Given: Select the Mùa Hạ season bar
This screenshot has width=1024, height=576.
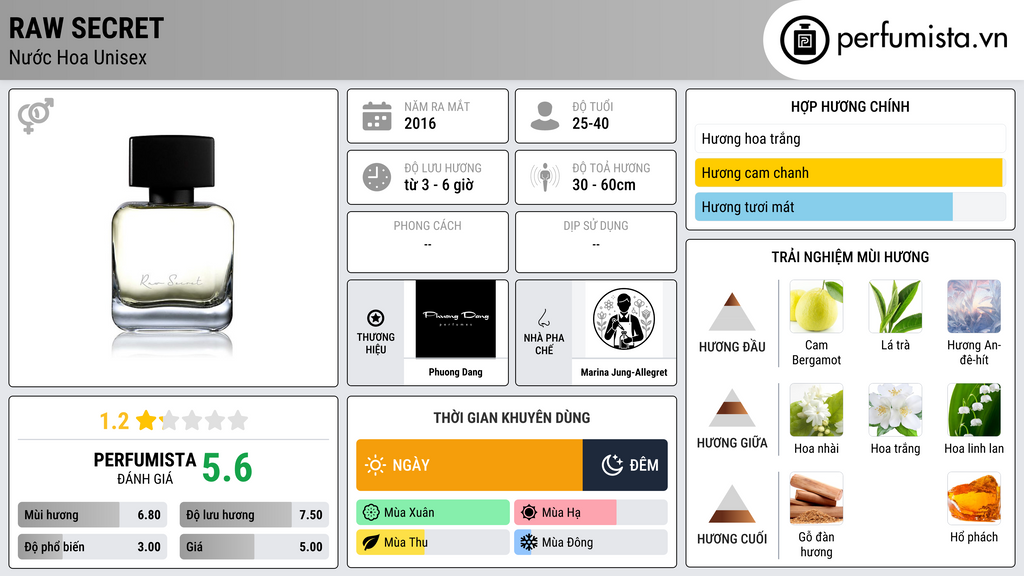Looking at the screenshot, I should [x=591, y=513].
